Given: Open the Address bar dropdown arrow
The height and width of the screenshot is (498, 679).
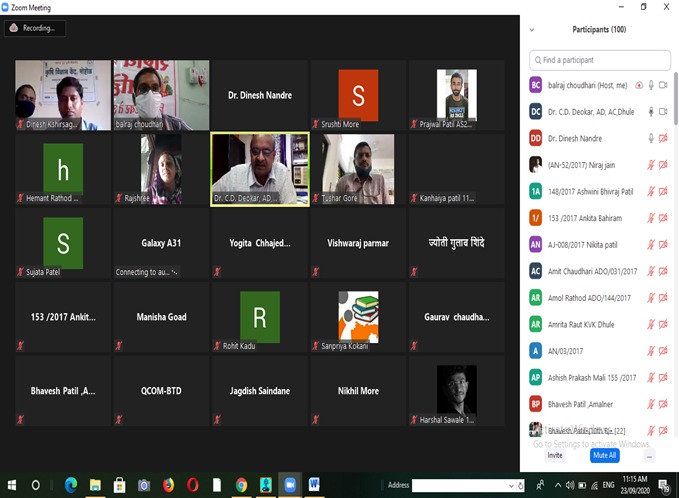Looking at the screenshot, I should (511, 486).
